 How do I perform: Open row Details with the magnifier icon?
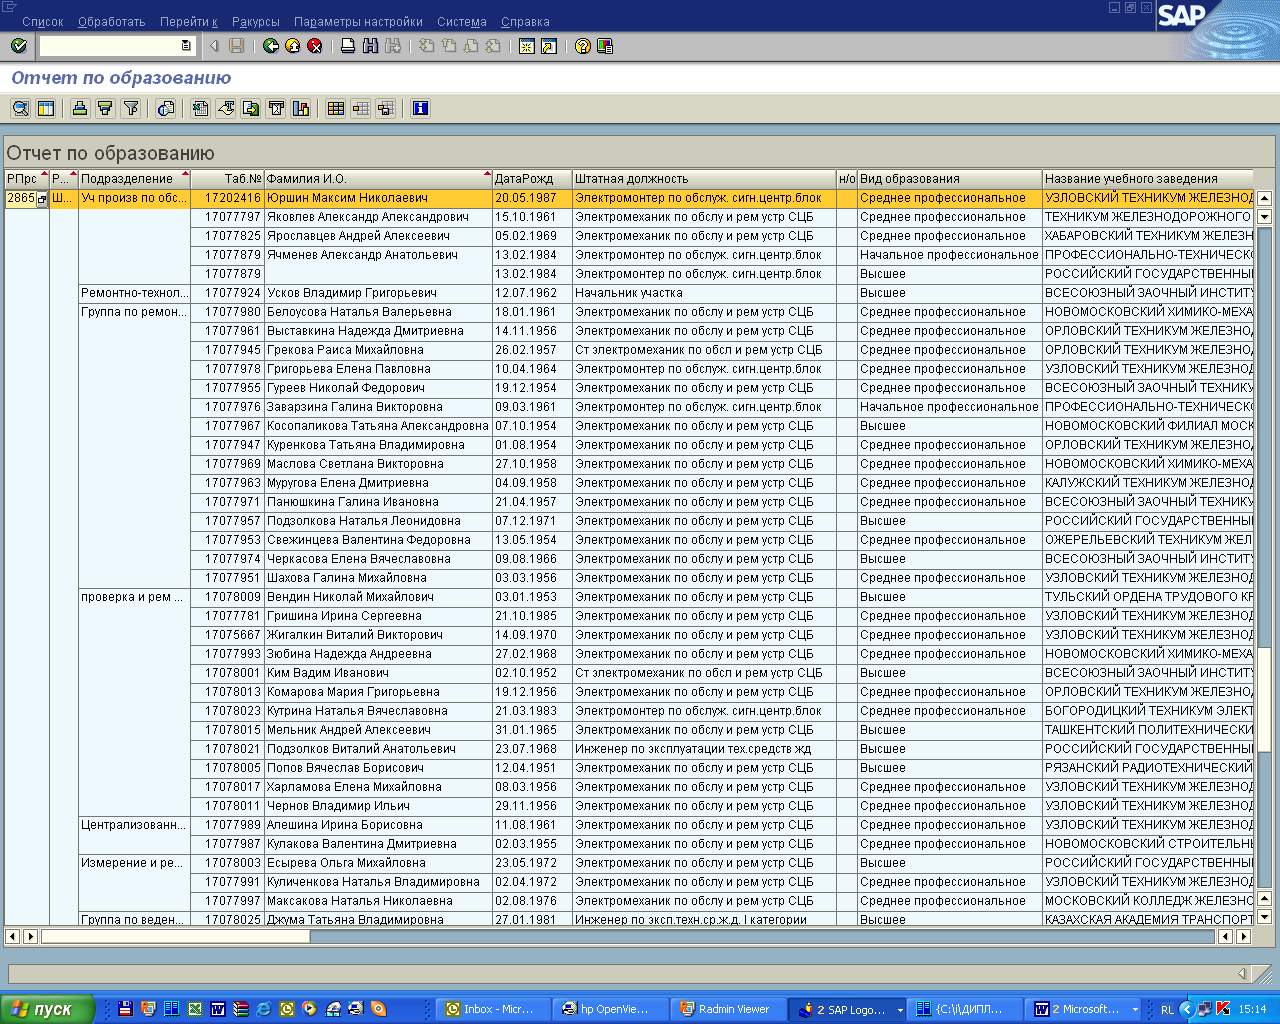click(20, 108)
